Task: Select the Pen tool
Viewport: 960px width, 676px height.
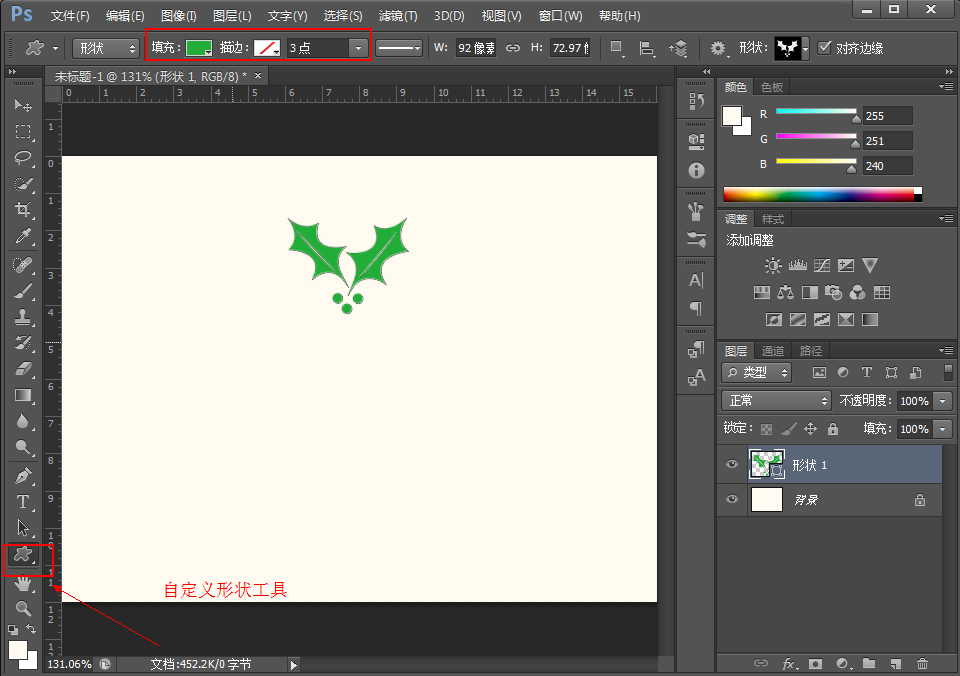Action: pos(23,476)
